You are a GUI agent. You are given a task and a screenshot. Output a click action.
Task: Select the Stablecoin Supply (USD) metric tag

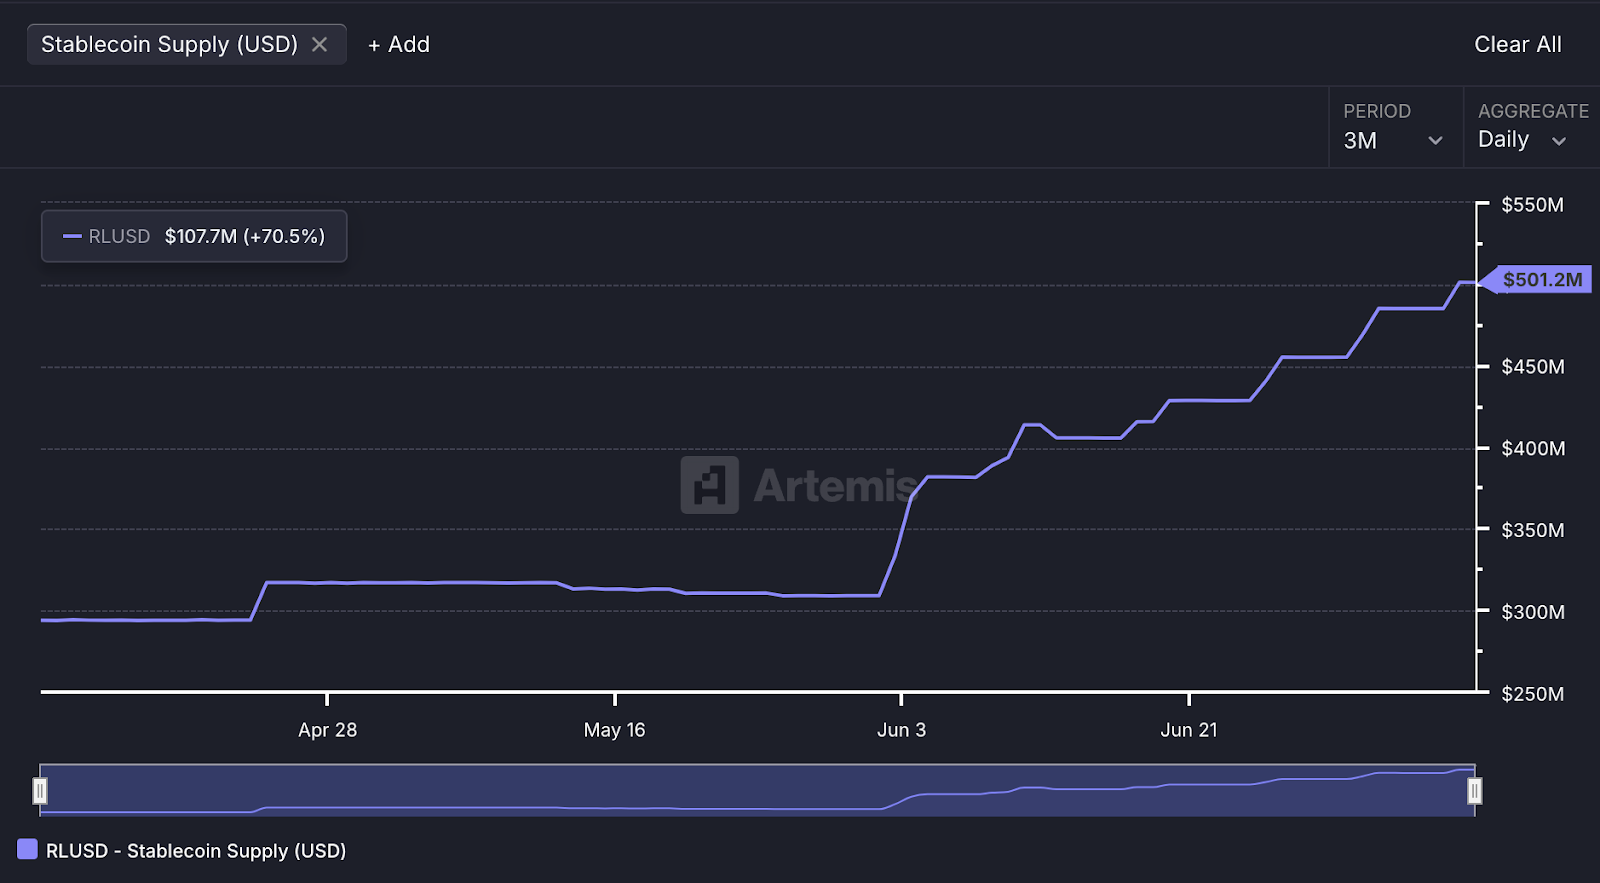point(187,44)
